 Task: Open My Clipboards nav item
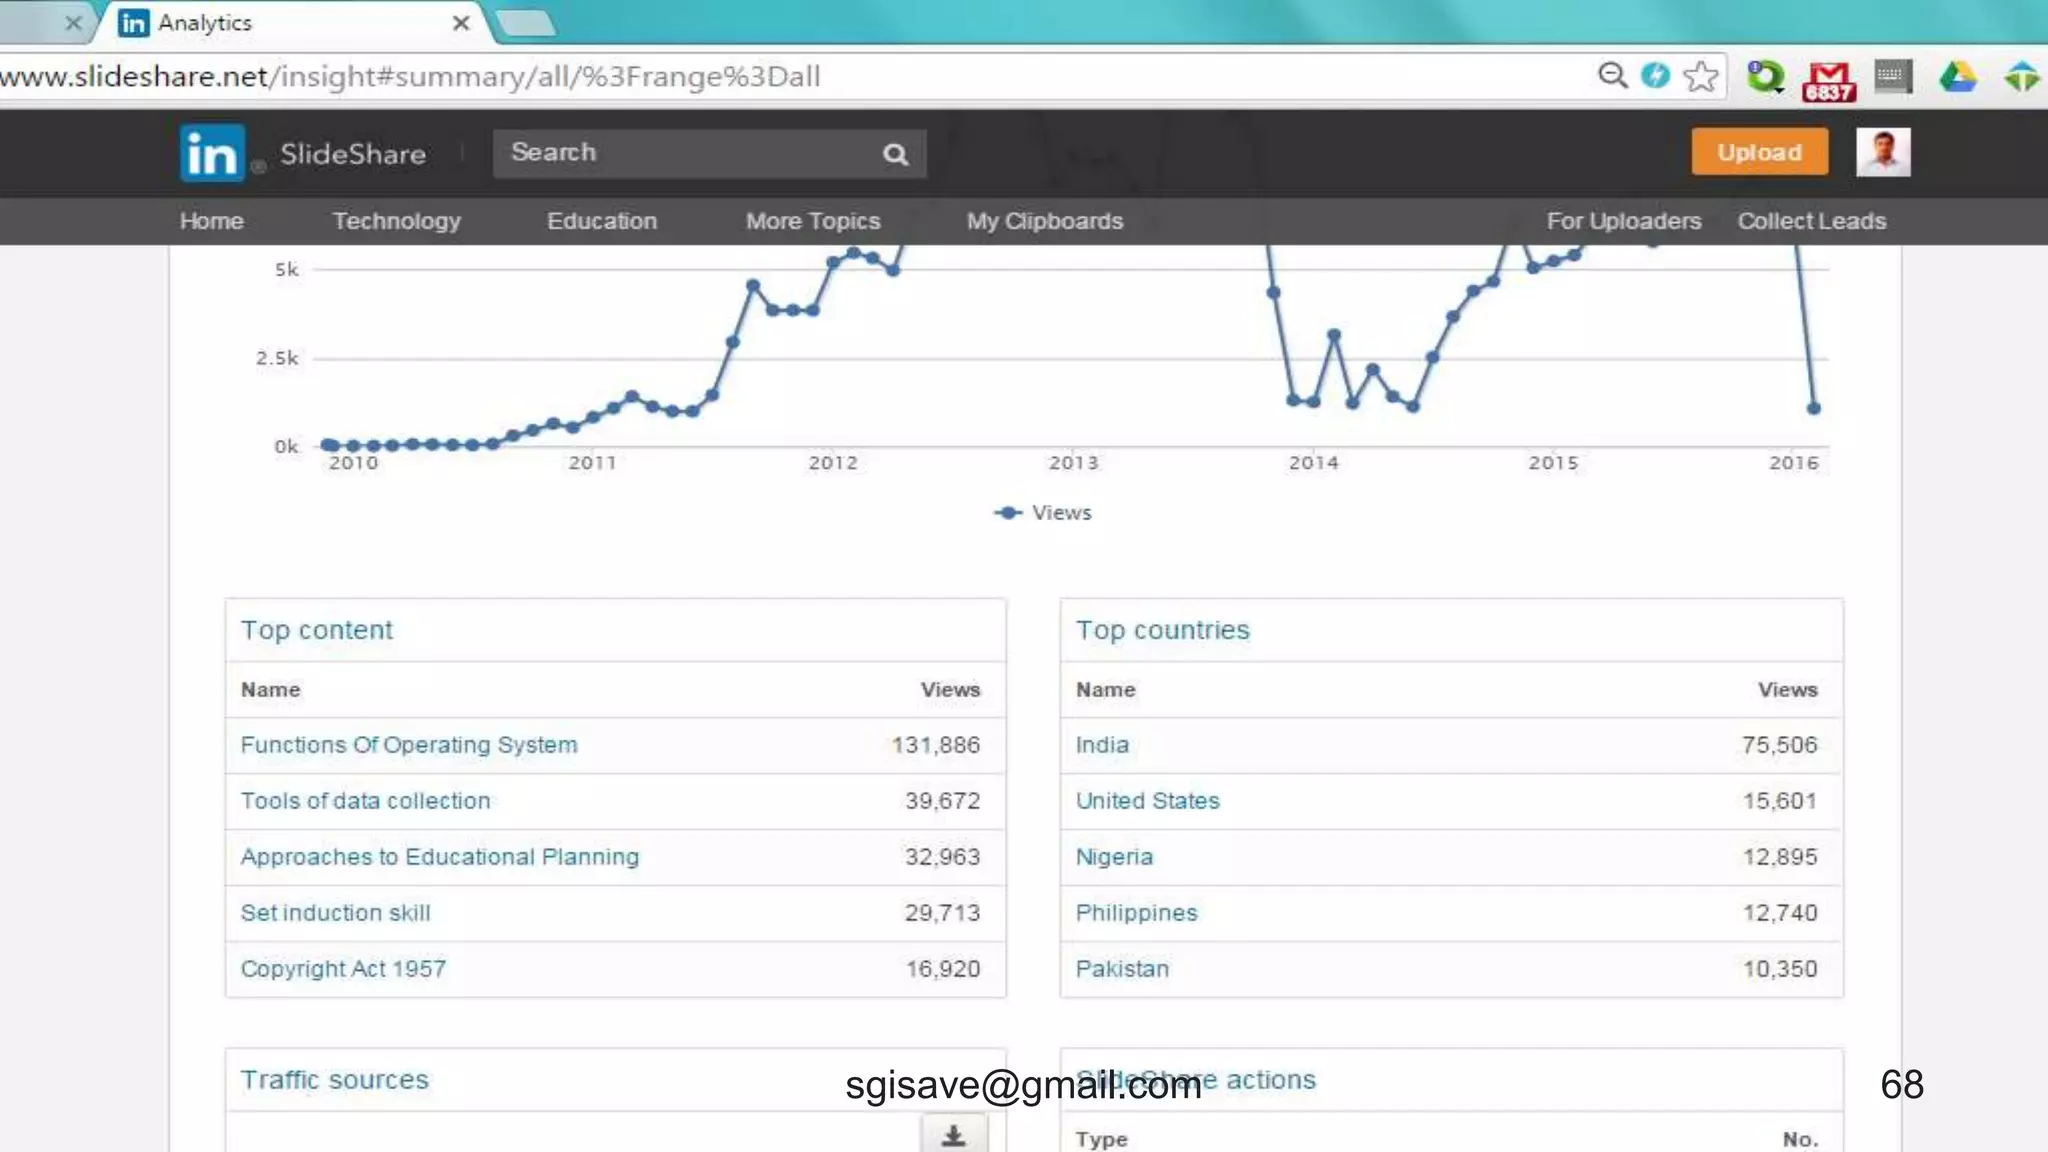click(x=1044, y=221)
